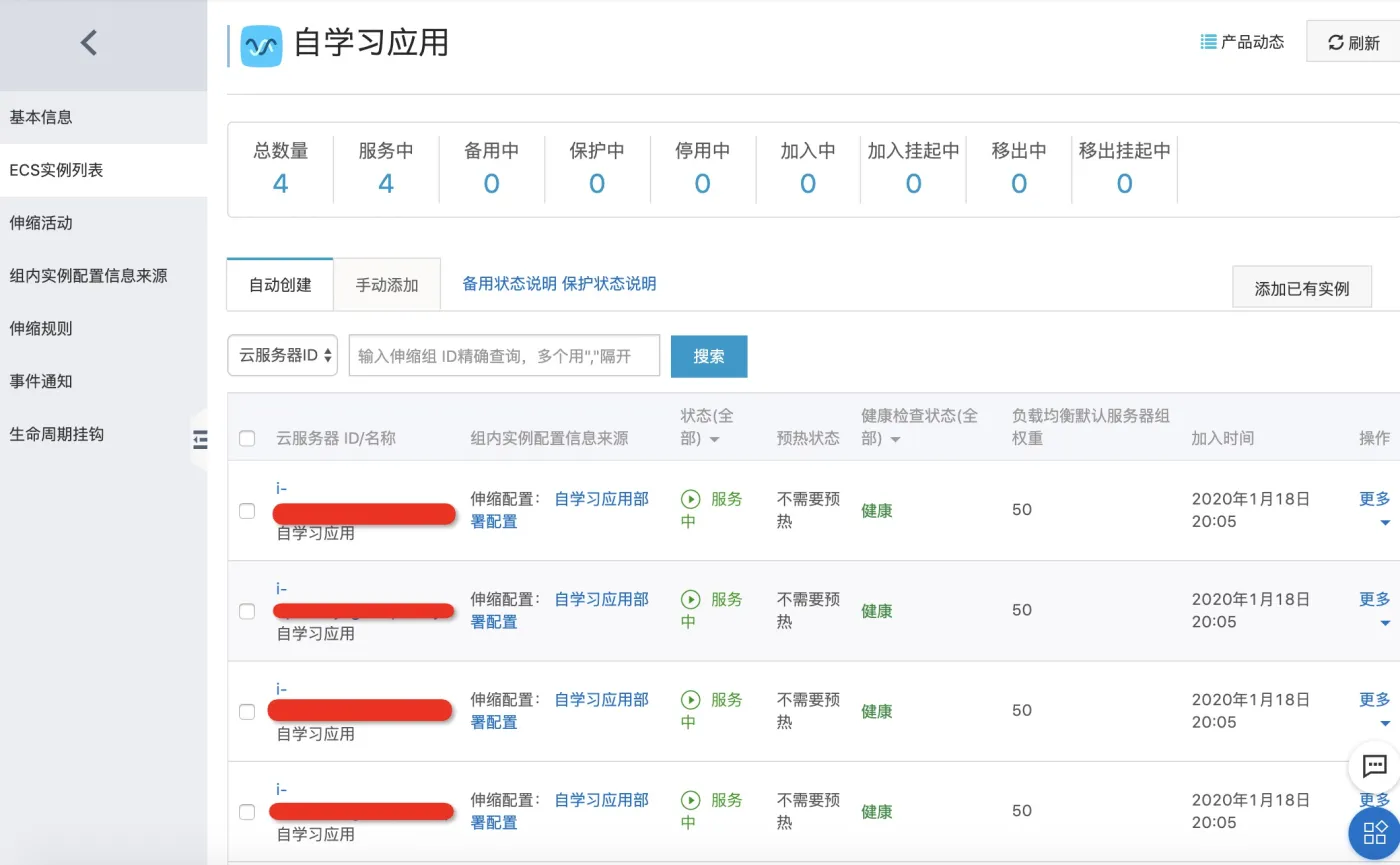Viewport: 1400px width, 865px height.
Task: Click the blue 搜索 button
Action: pyautogui.click(x=709, y=356)
